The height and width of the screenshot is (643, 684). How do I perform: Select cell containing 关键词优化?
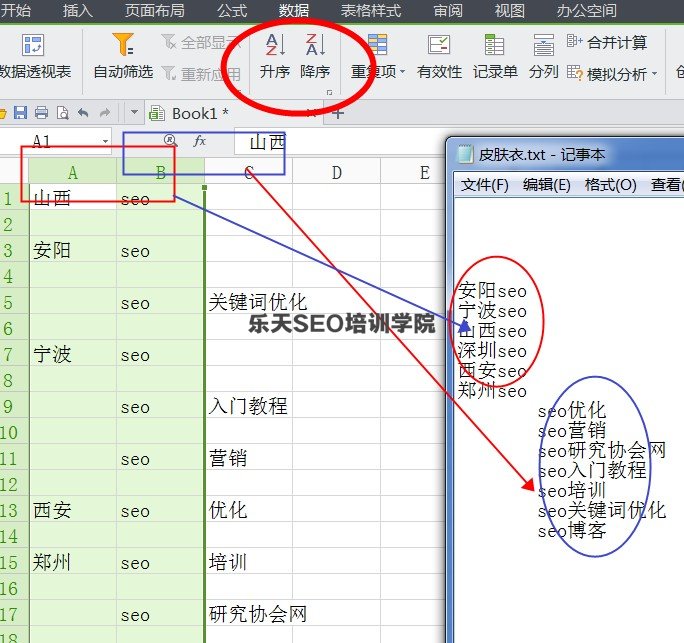click(249, 302)
